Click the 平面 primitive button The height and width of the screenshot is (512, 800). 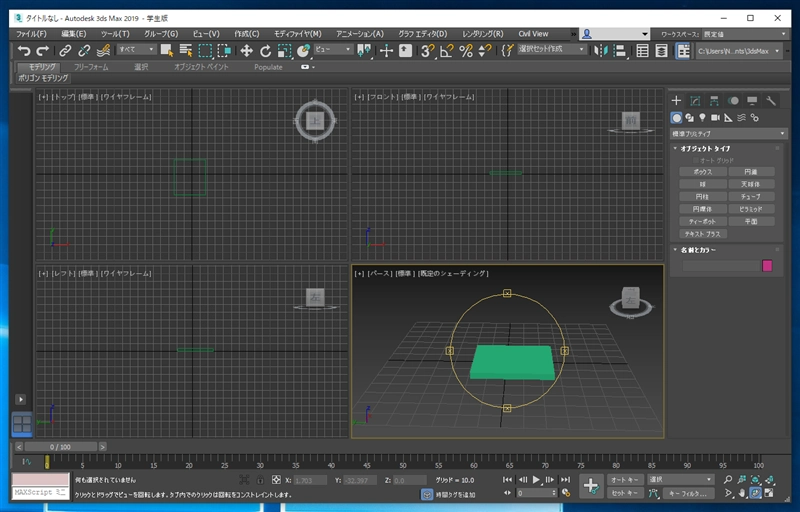(x=751, y=221)
